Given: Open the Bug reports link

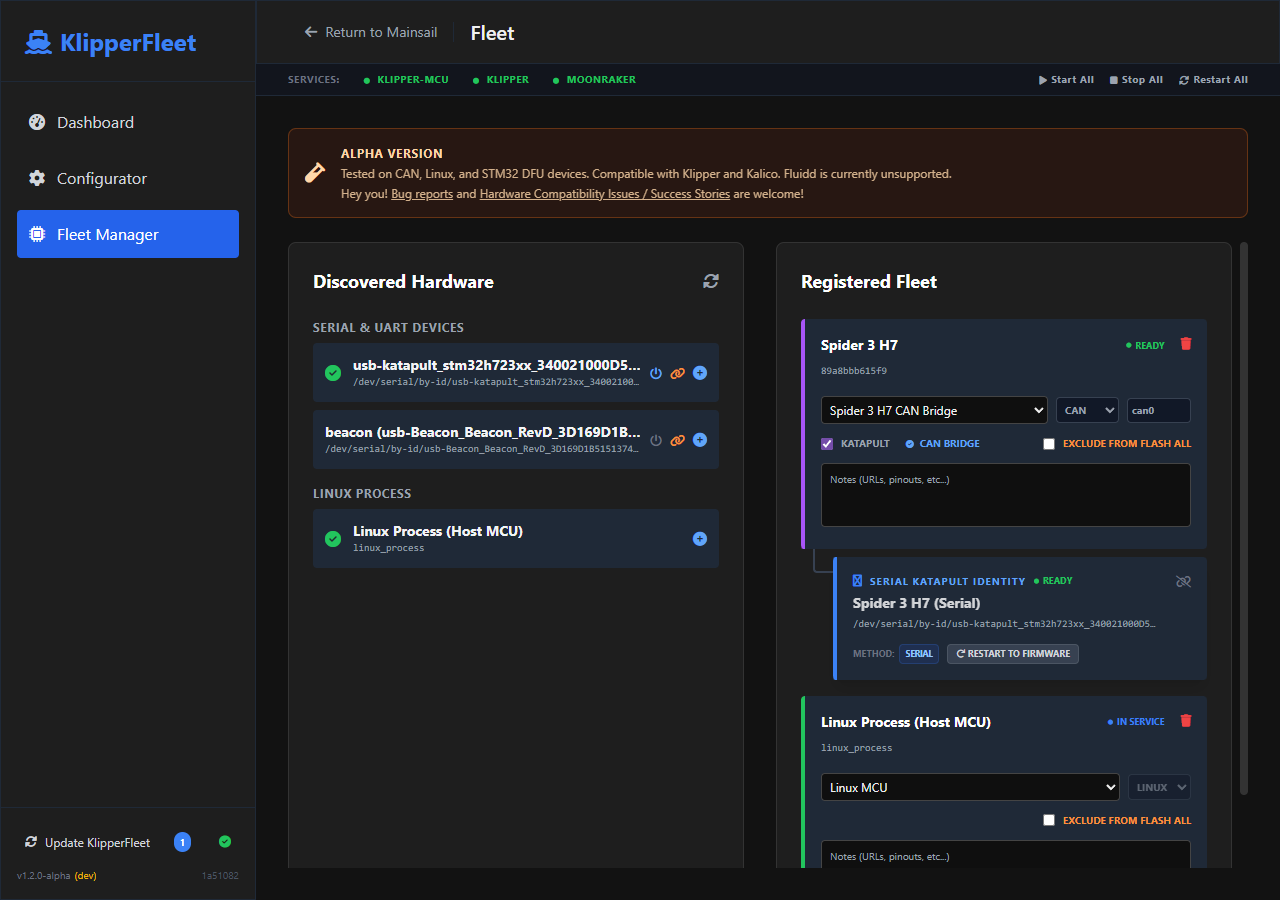Looking at the screenshot, I should coord(422,194).
